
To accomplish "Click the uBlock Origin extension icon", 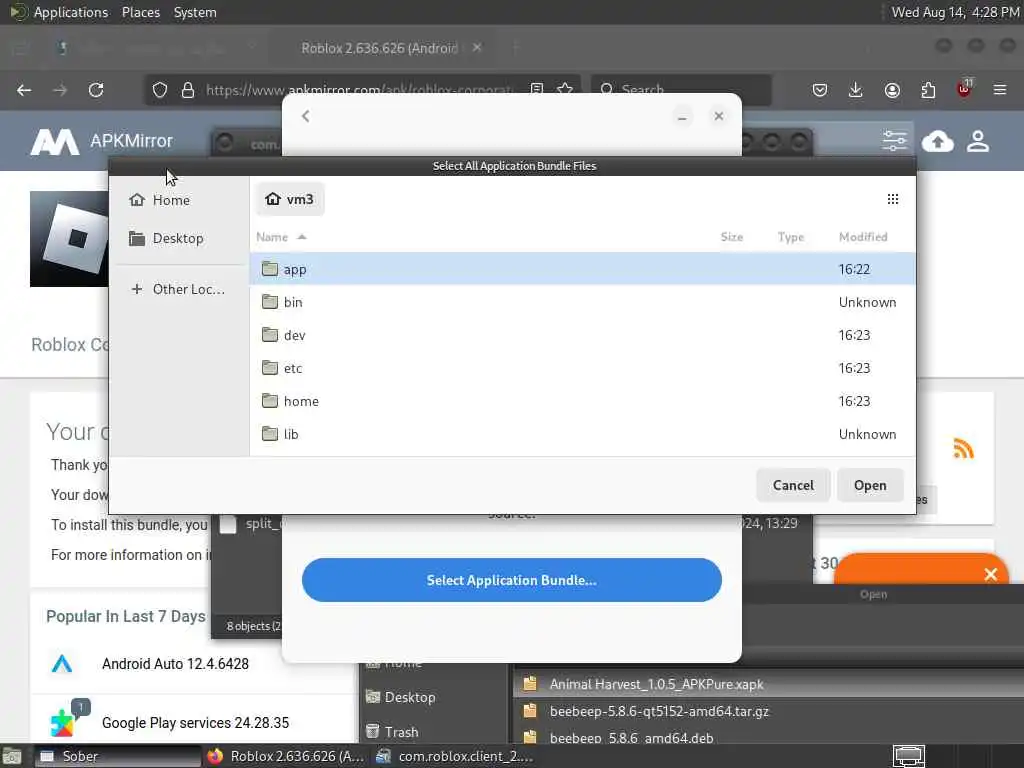I will click(x=964, y=89).
